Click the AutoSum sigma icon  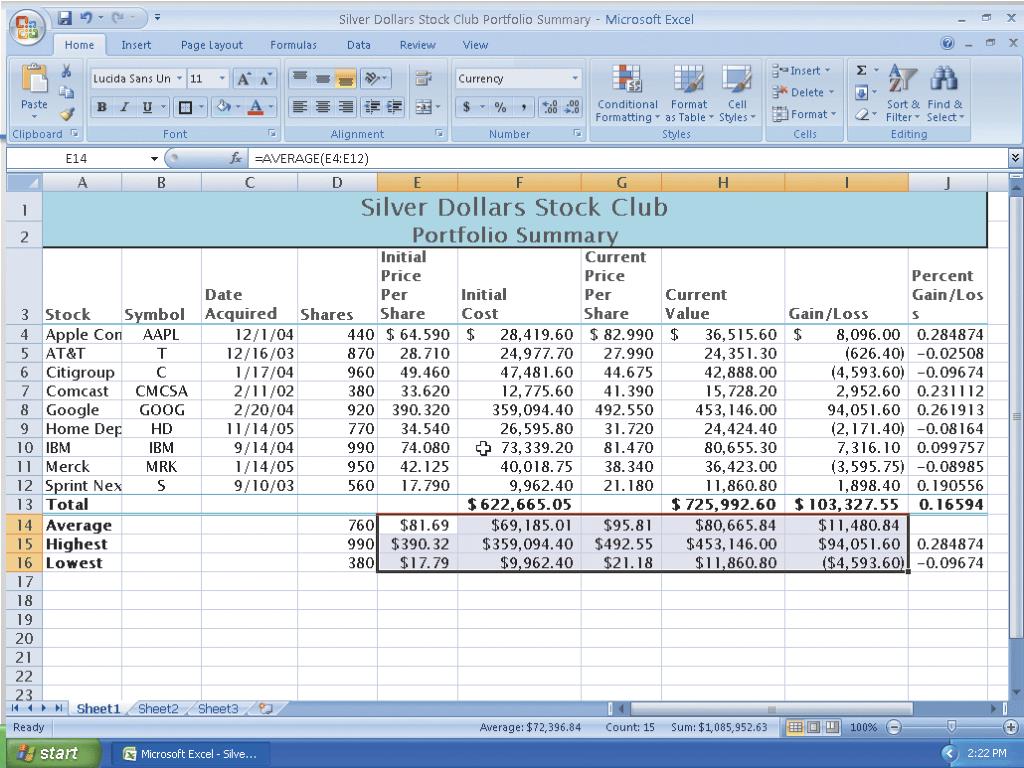click(x=861, y=71)
